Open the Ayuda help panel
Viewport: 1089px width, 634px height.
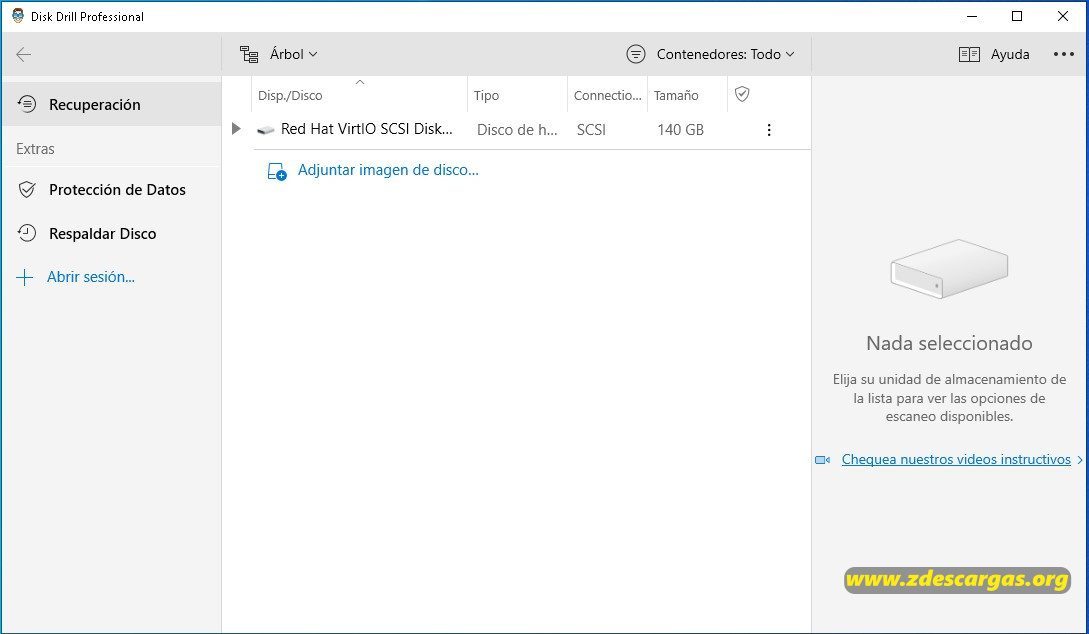1010,54
